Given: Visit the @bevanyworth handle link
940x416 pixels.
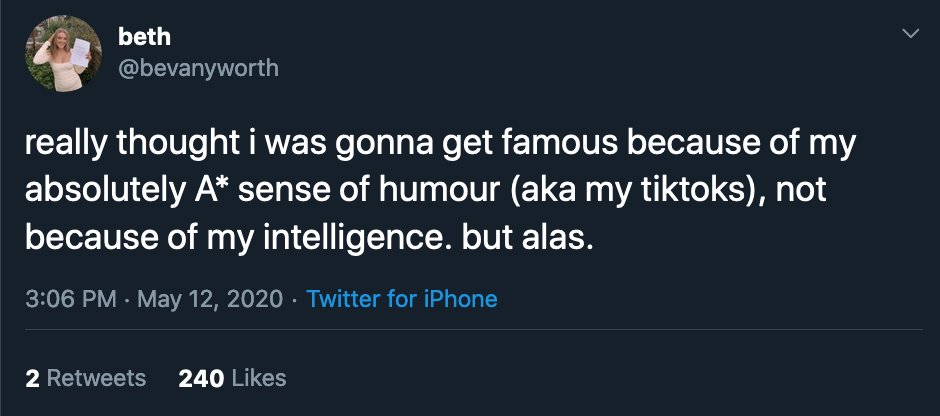Looking at the screenshot, I should 198,68.
